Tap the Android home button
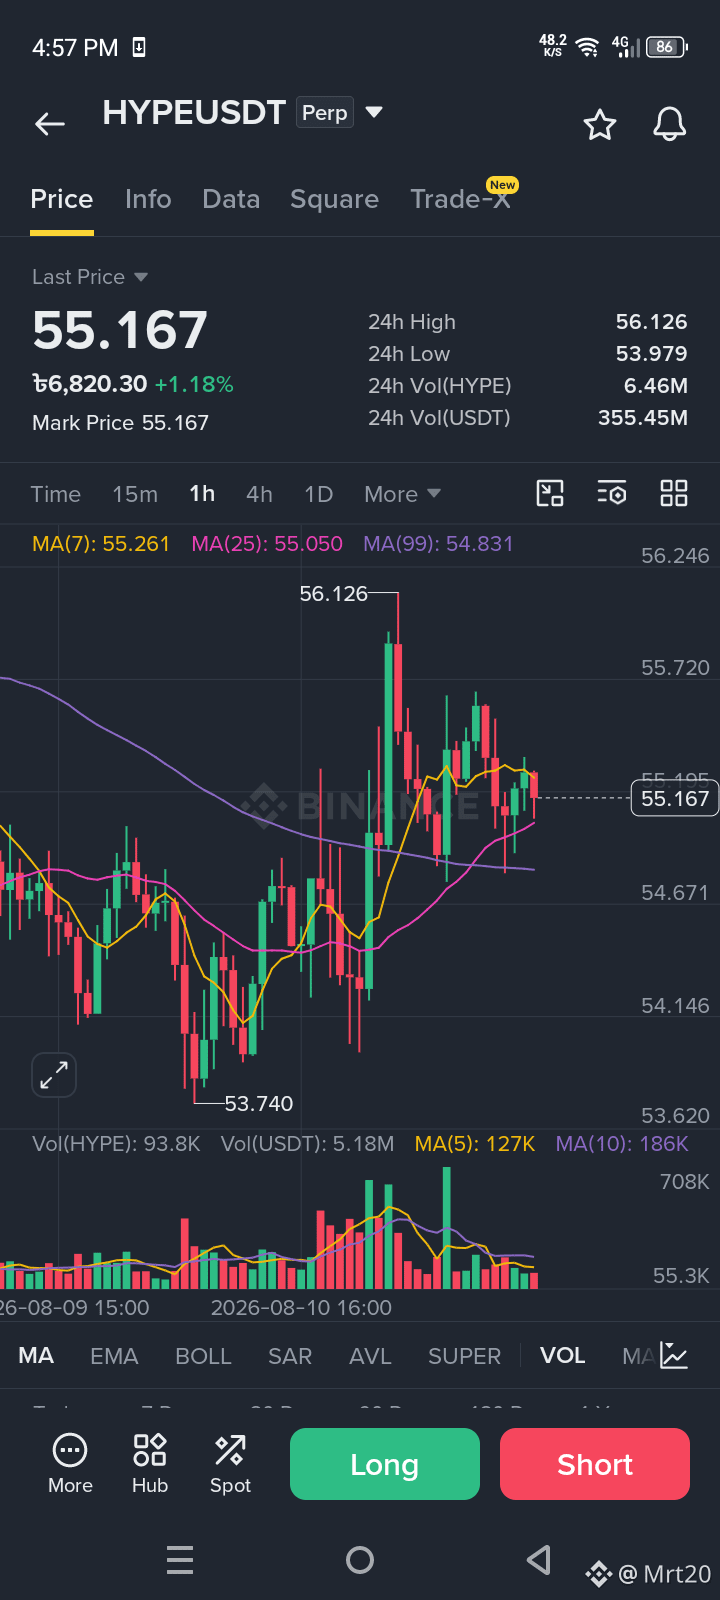This screenshot has height=1600, width=720. click(360, 1560)
